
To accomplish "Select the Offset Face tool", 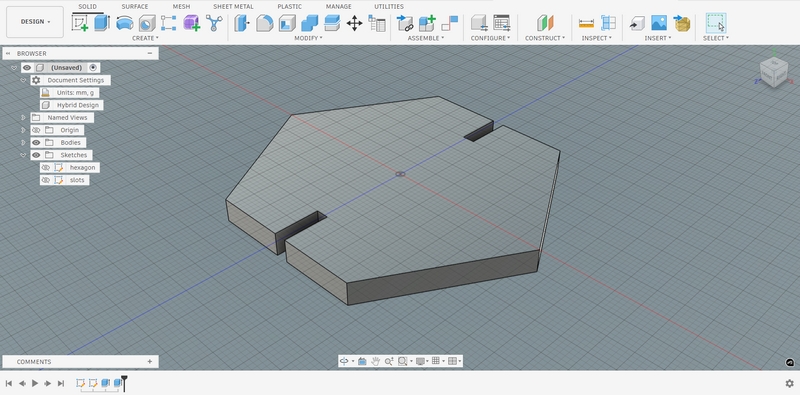I will pos(332,23).
